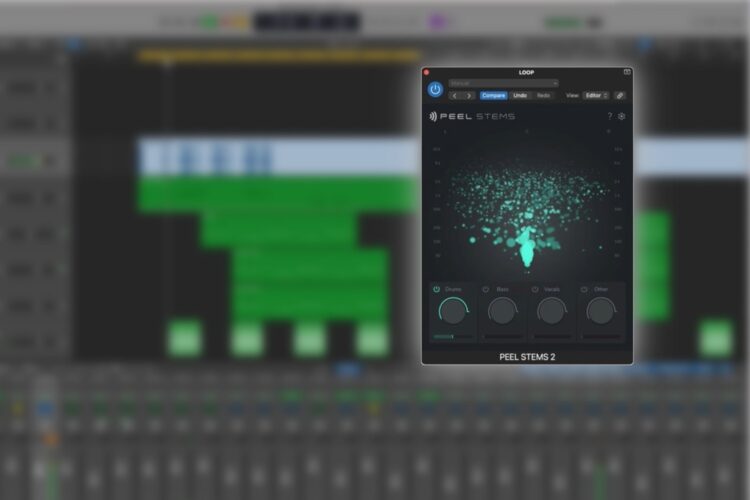Go to the next preset arrow

click(x=469, y=96)
